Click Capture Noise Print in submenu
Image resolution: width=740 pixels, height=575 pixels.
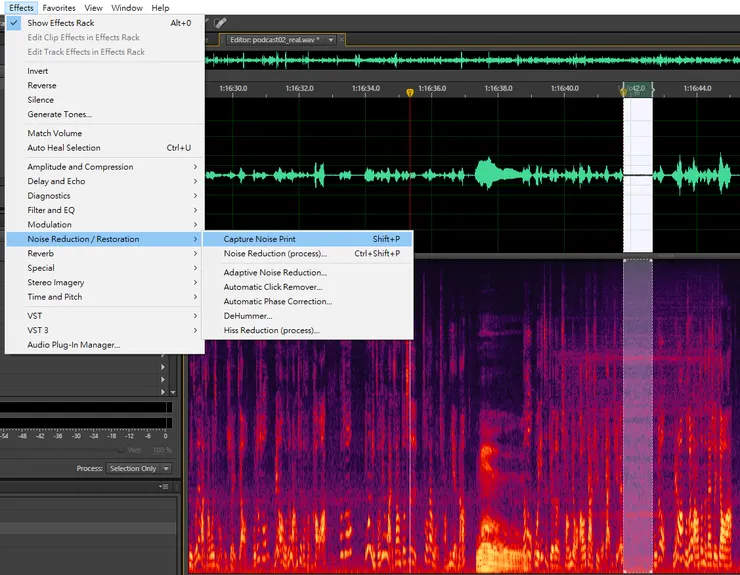(x=259, y=239)
